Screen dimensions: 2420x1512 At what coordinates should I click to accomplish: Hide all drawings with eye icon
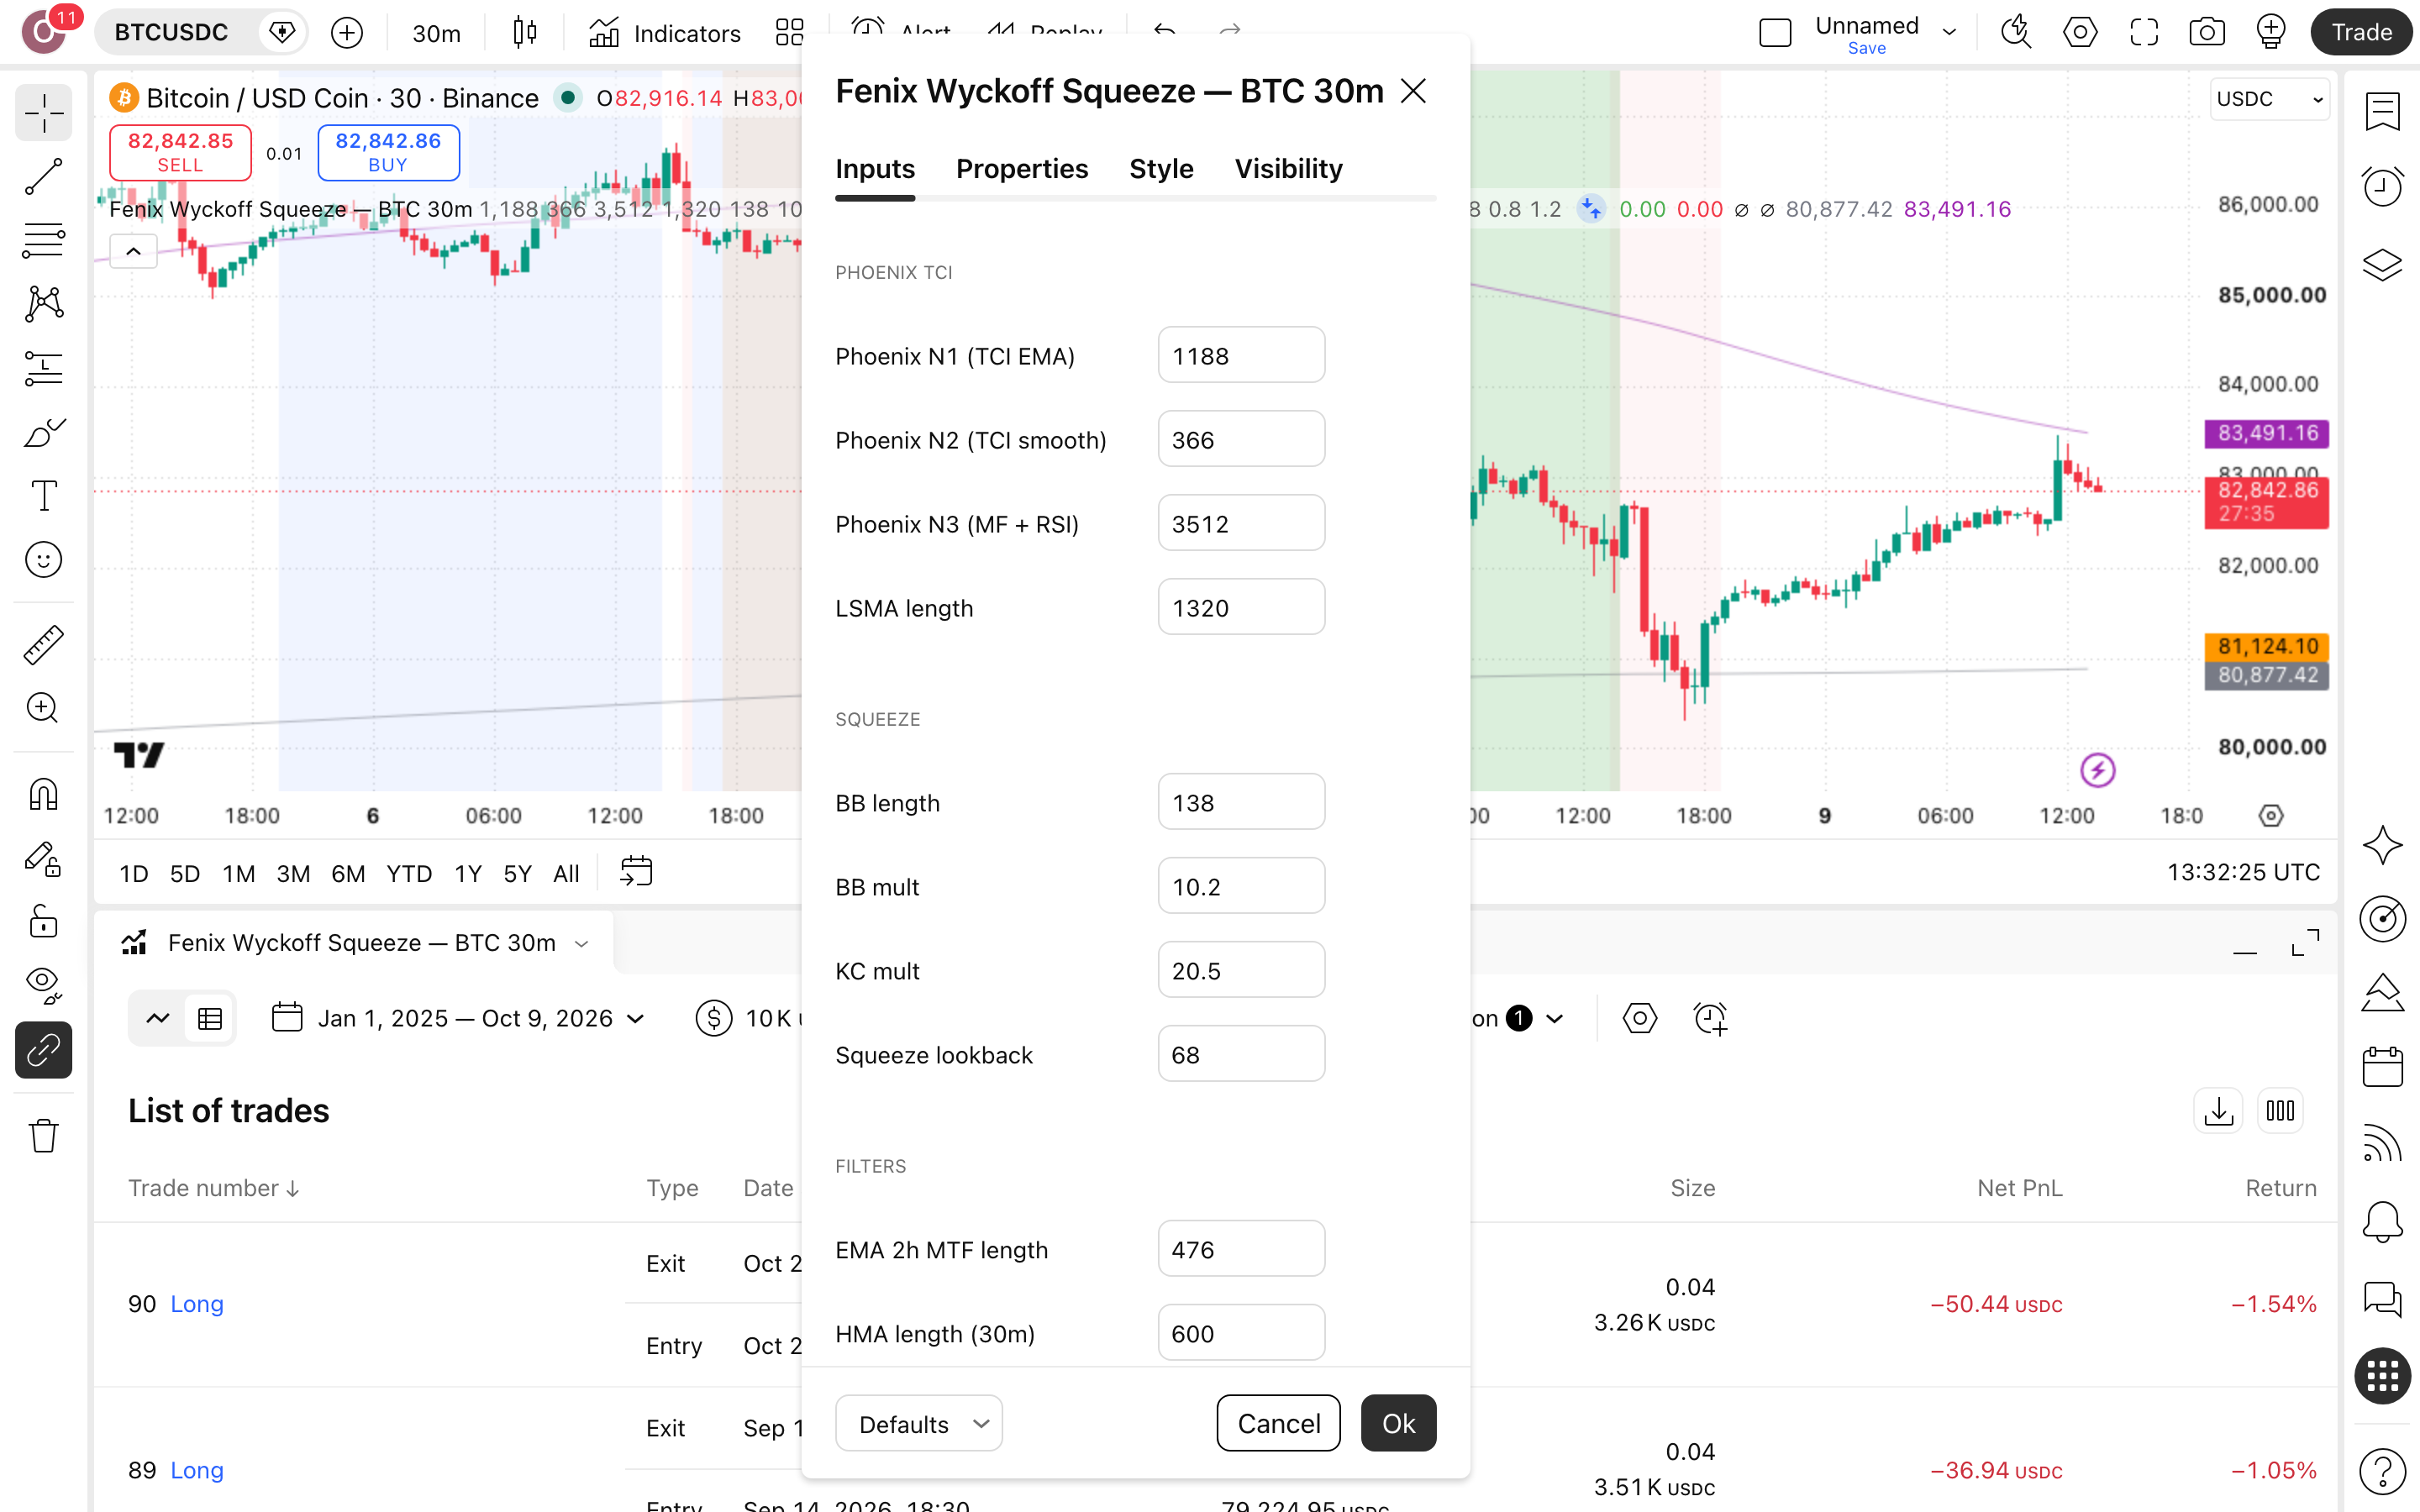coord(44,986)
